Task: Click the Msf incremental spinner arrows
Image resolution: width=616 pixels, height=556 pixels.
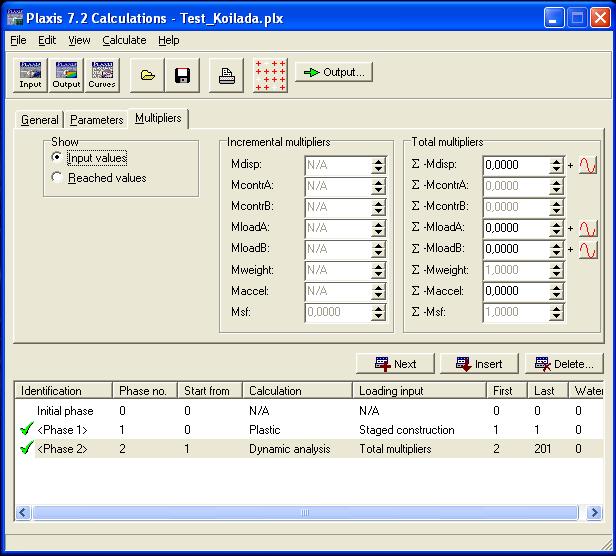Action: pos(378,312)
